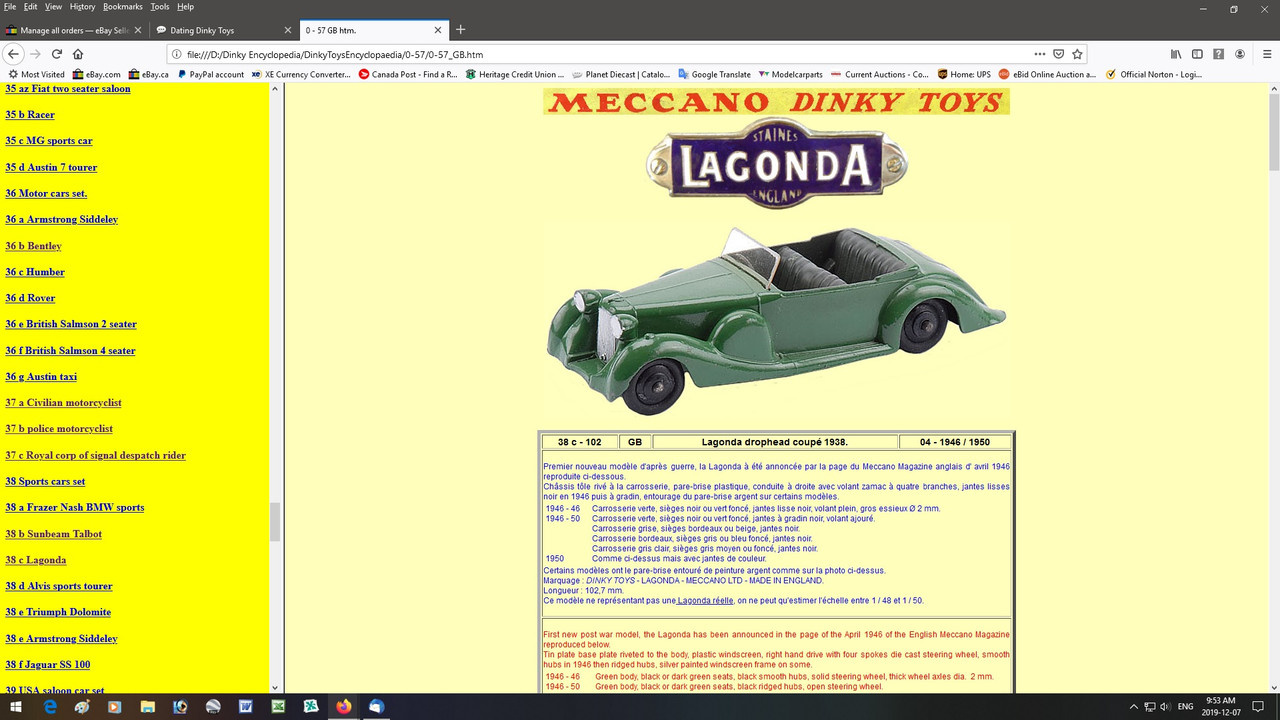
Task: Open the Home: UPS bookmark
Action: pos(964,74)
